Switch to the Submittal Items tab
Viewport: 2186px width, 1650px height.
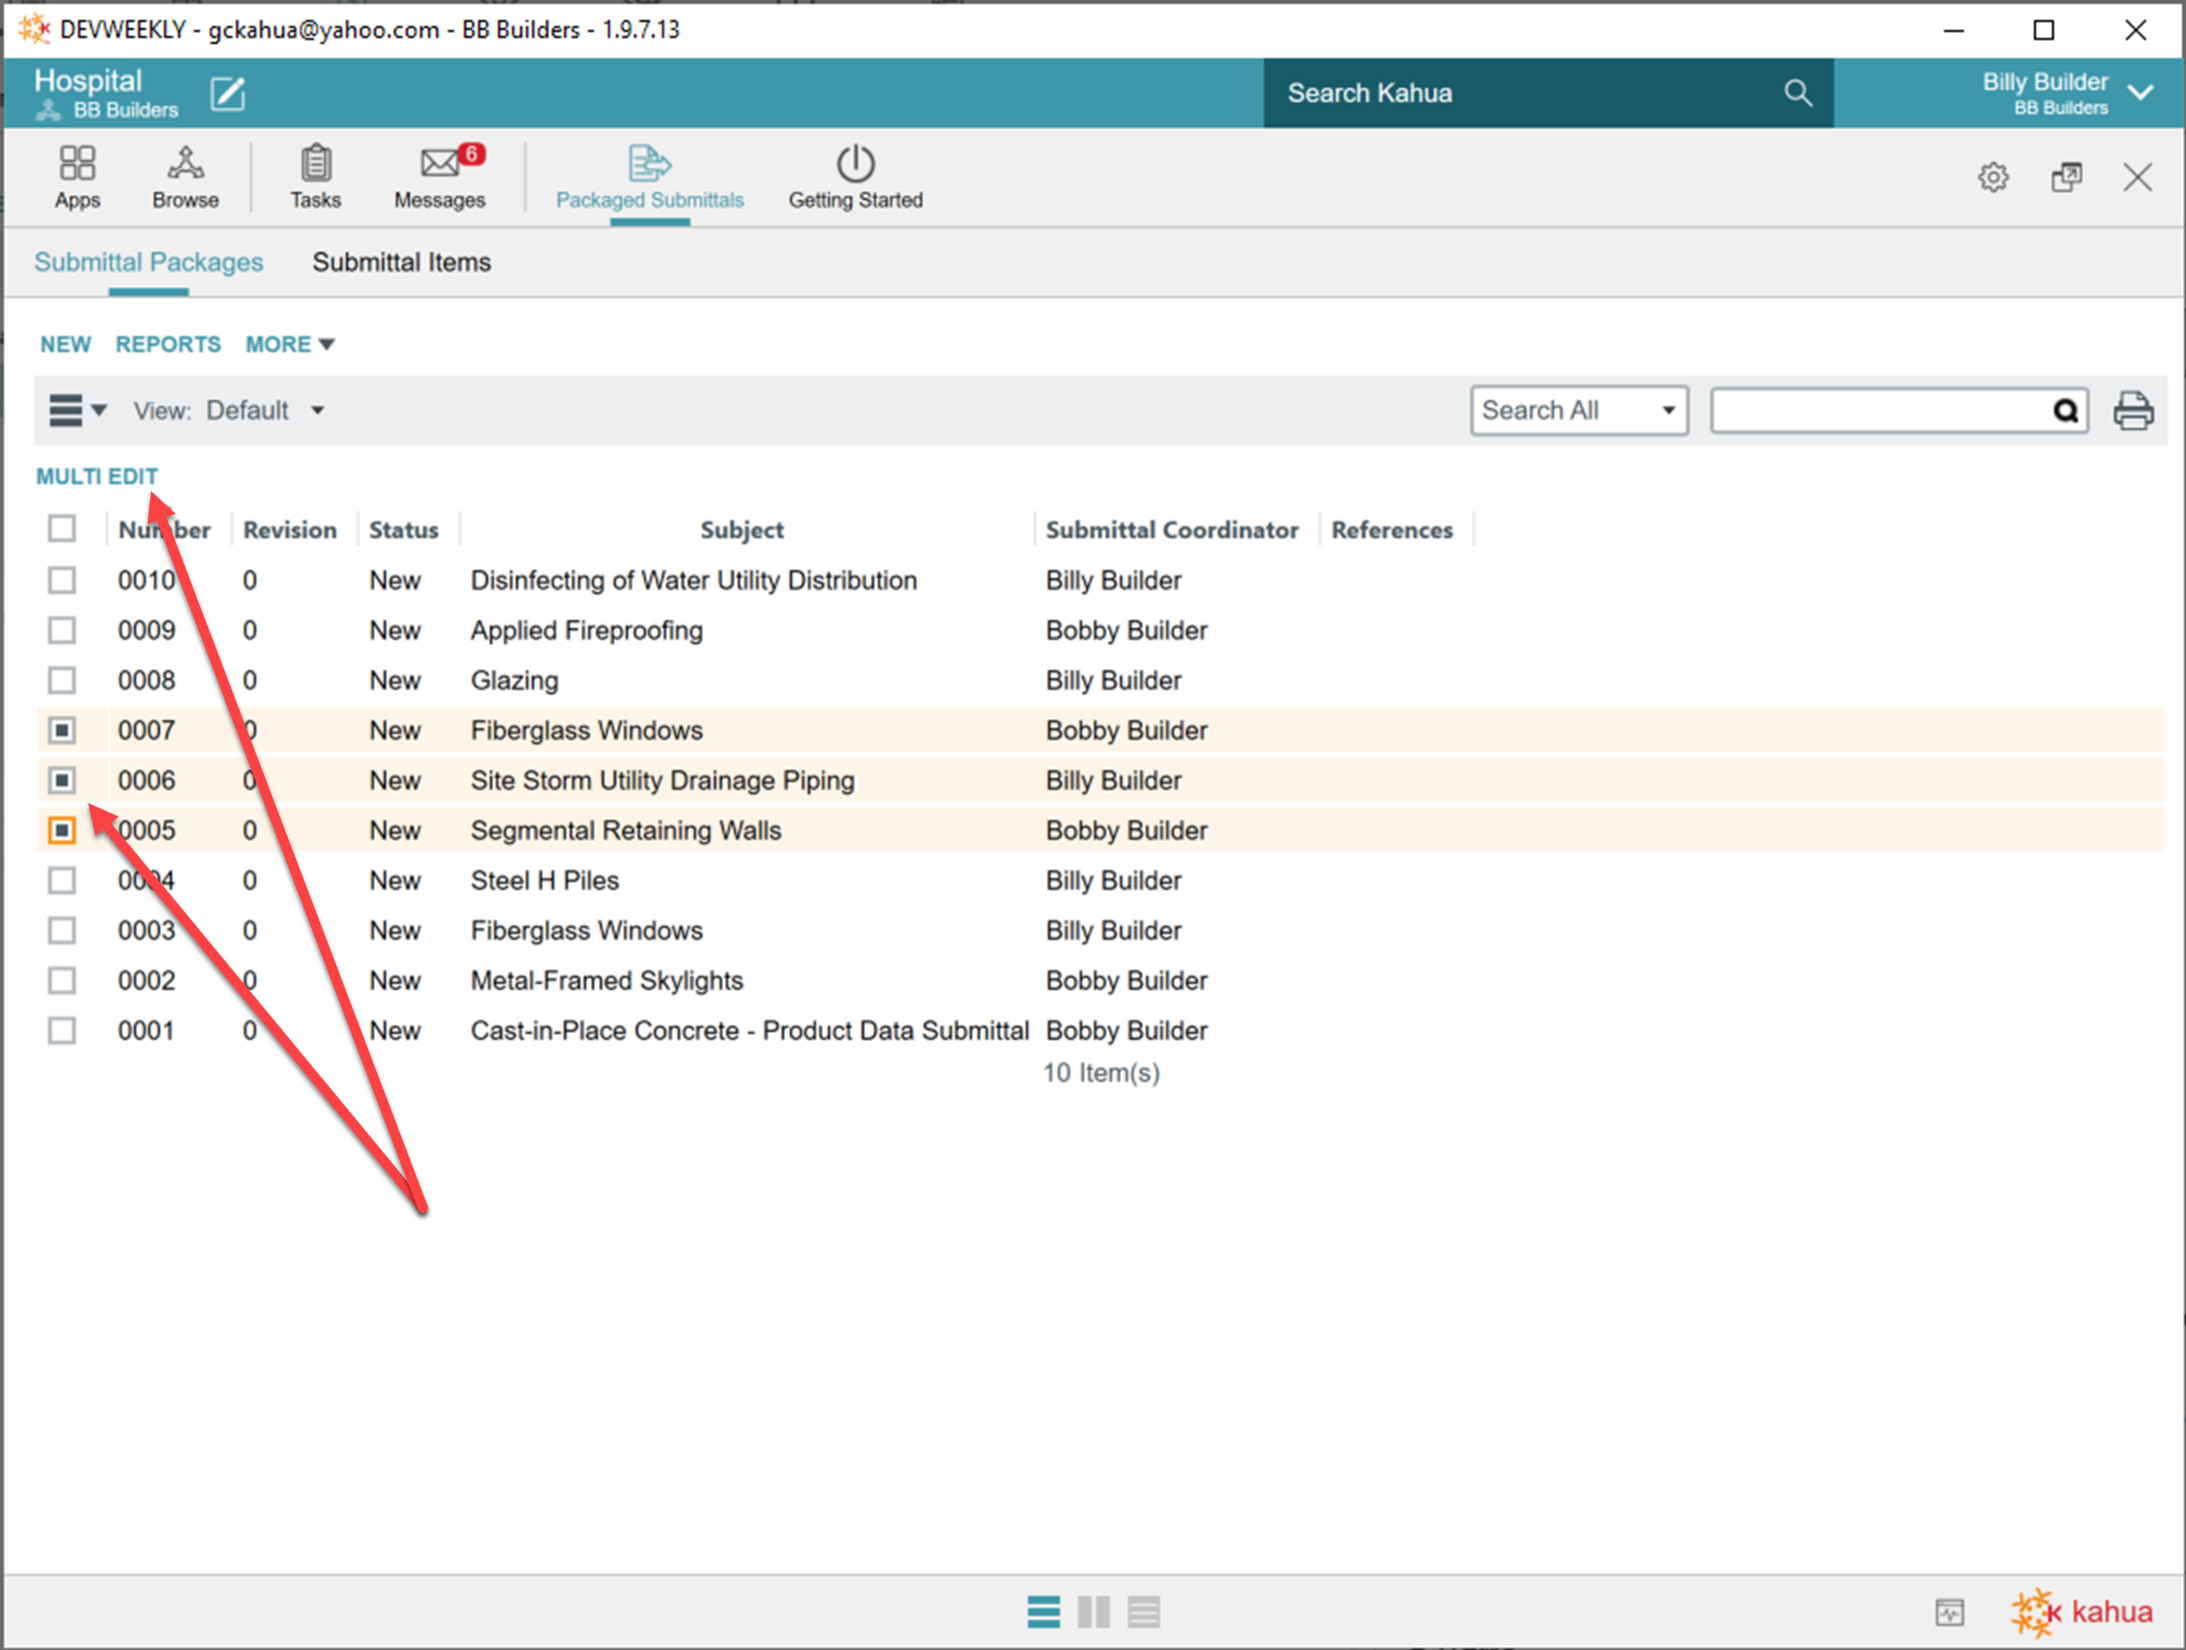pos(401,262)
